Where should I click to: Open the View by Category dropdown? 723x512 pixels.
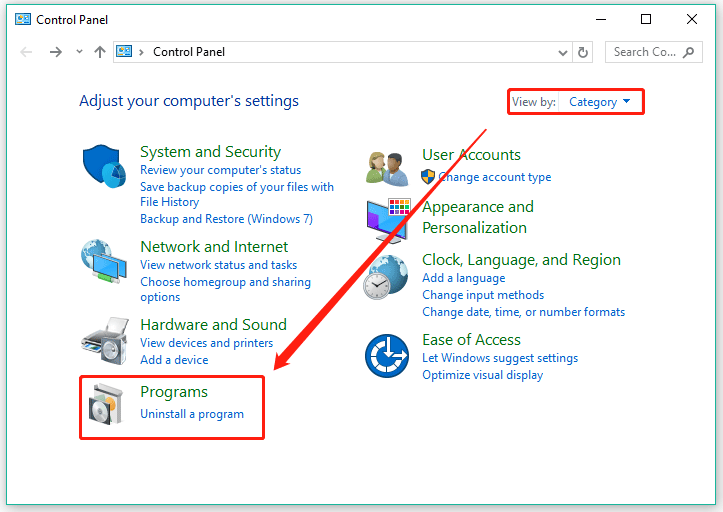coord(599,101)
